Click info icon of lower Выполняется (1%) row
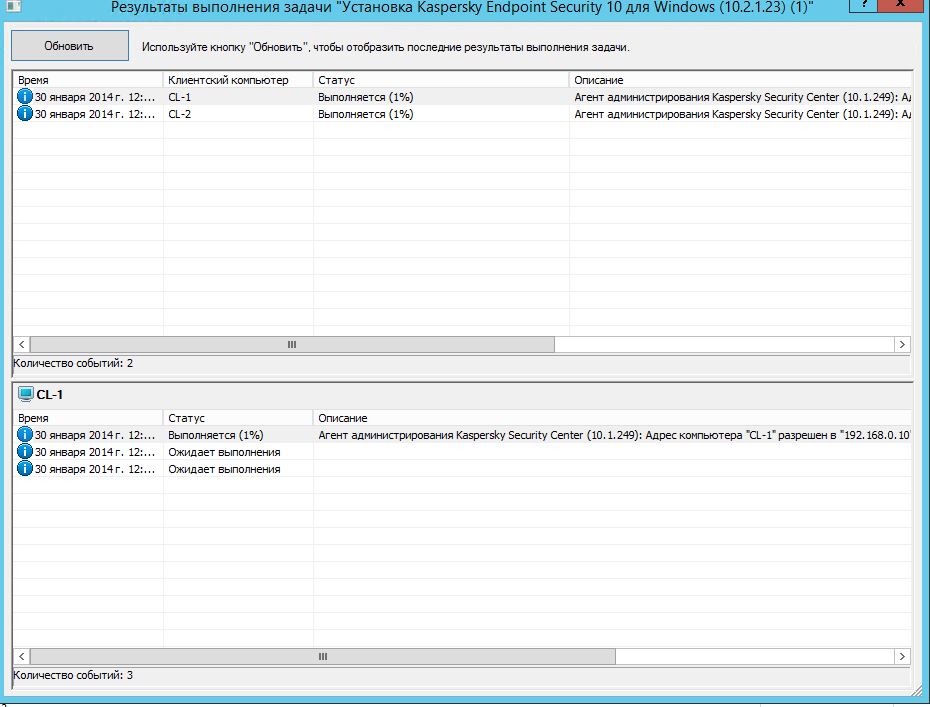930x707 pixels. pyautogui.click(x=24, y=435)
